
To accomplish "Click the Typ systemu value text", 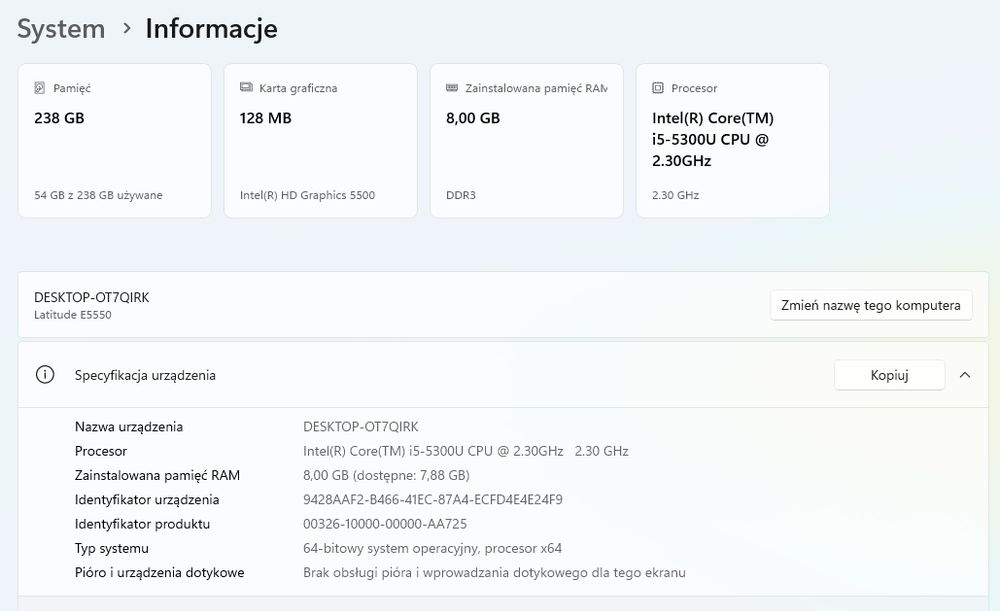I will coord(432,548).
